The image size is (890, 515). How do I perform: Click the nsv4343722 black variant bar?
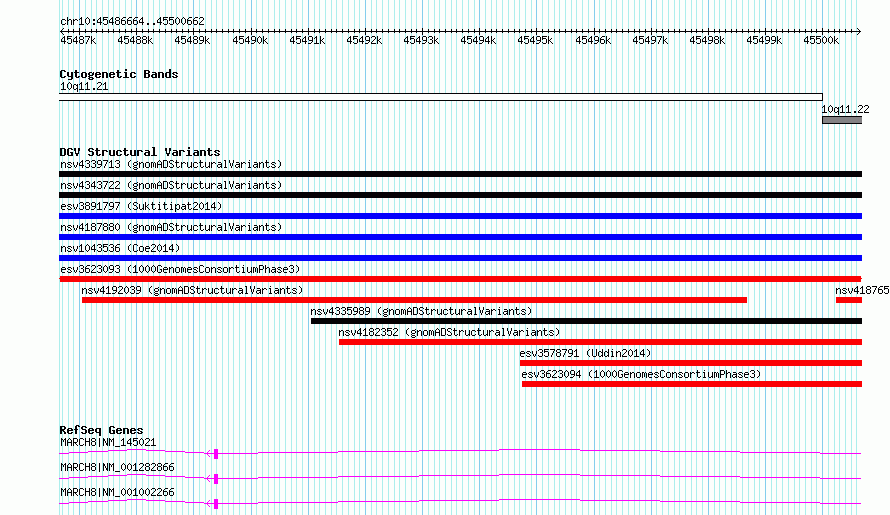tap(460, 195)
